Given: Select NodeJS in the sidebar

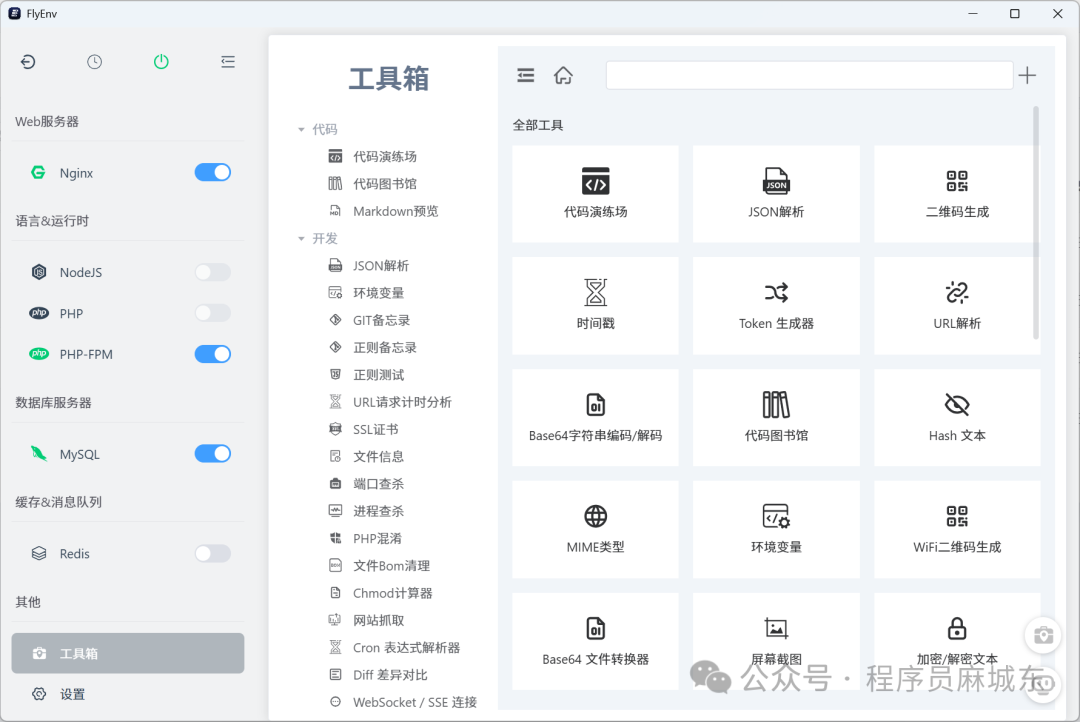Looking at the screenshot, I should 81,272.
